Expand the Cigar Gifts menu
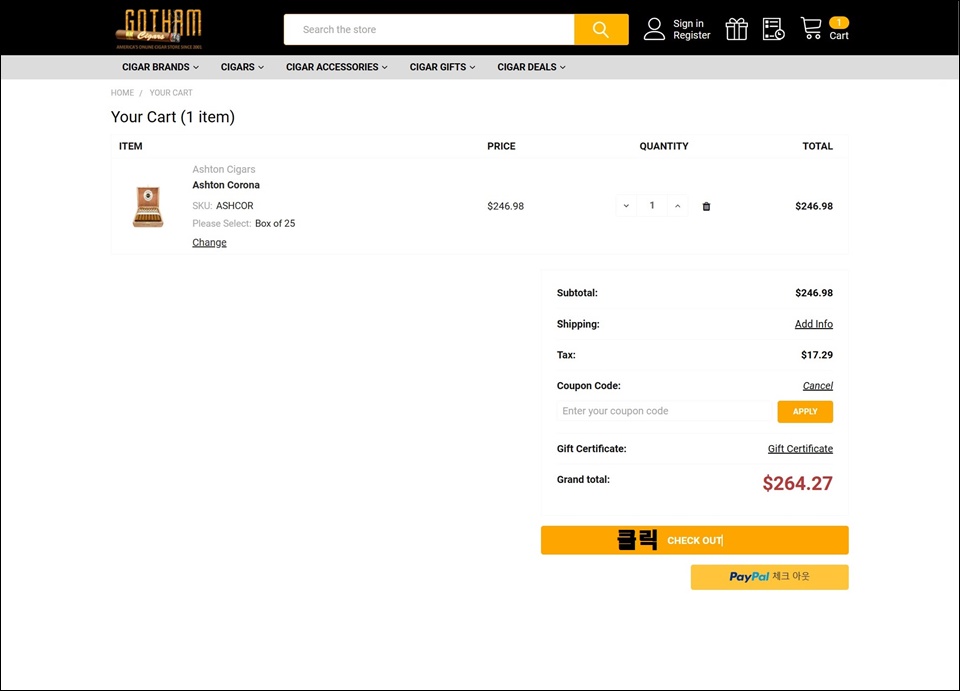The image size is (960, 691). pos(442,67)
